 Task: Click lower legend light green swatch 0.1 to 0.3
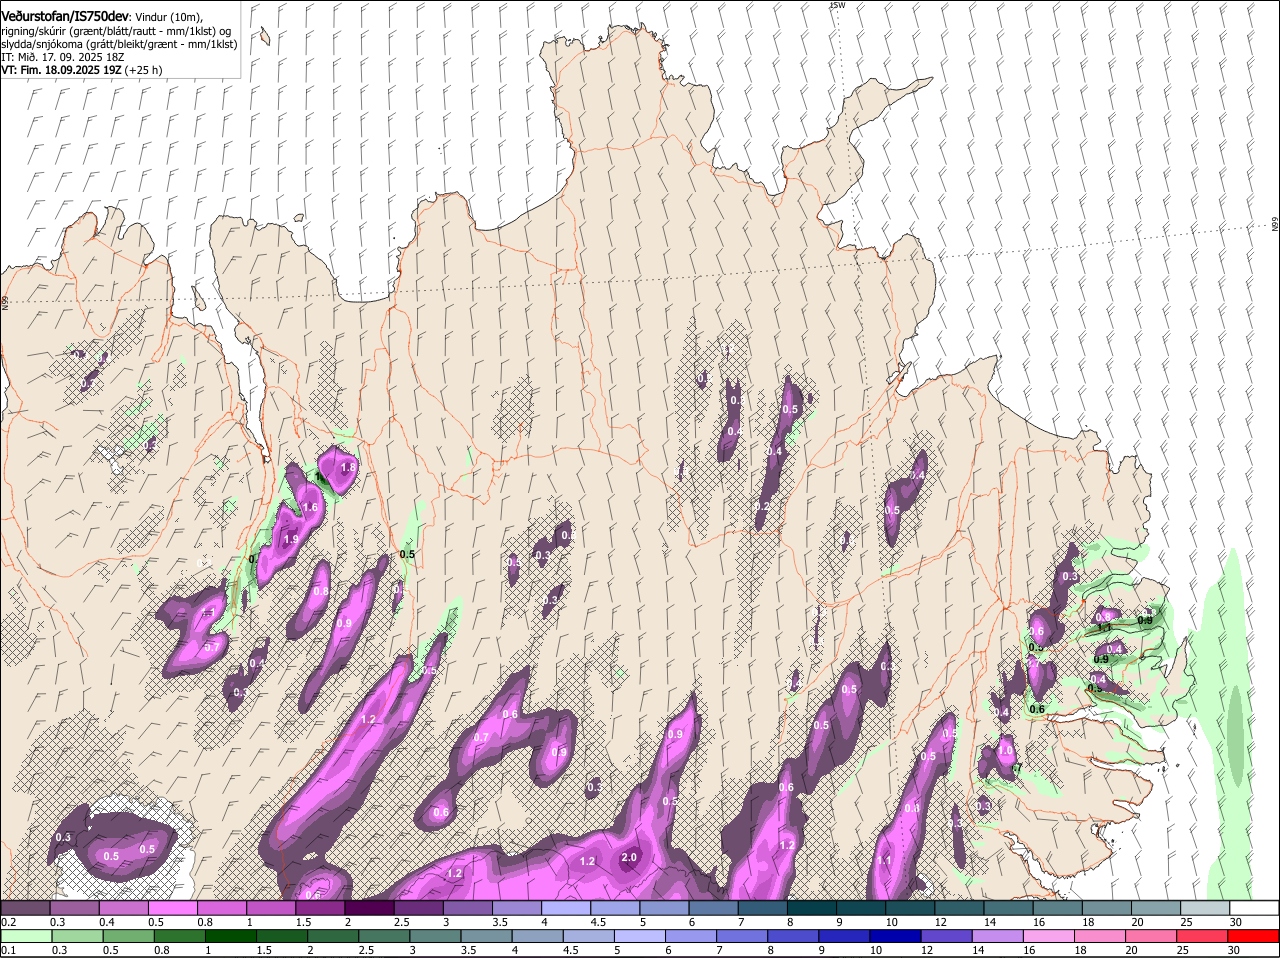coord(25,936)
